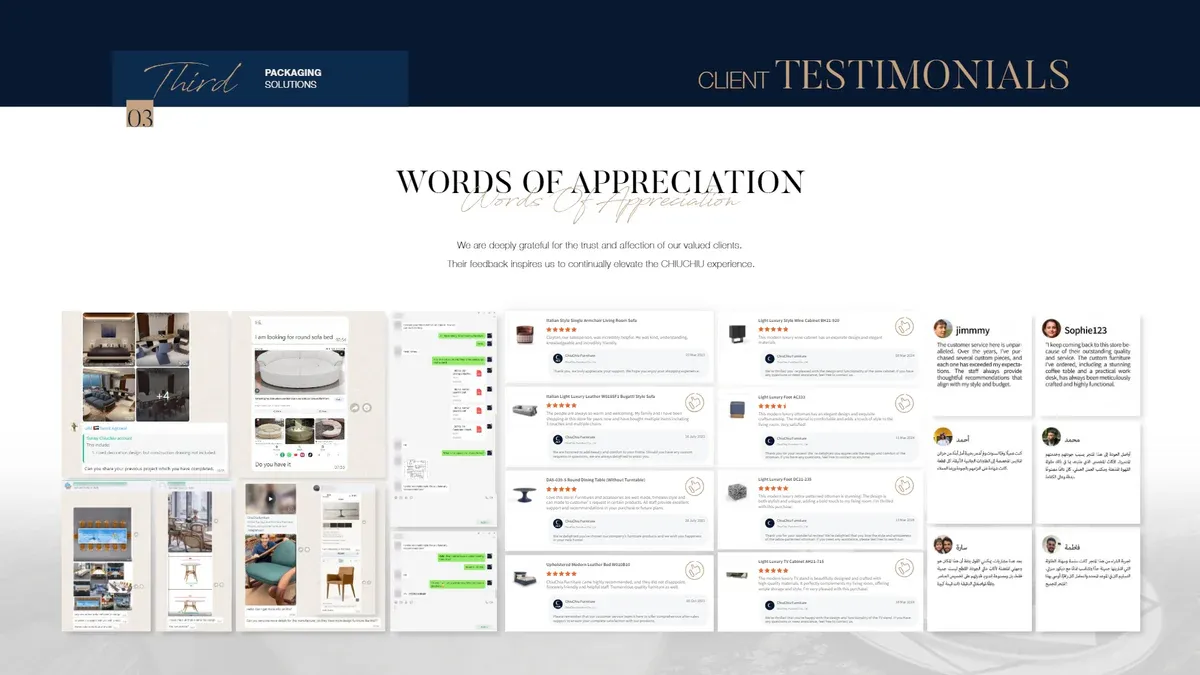The width and height of the screenshot is (1200, 675).
Task: Click "I am looking for round sofa bed" message
Action: [x=292, y=338]
